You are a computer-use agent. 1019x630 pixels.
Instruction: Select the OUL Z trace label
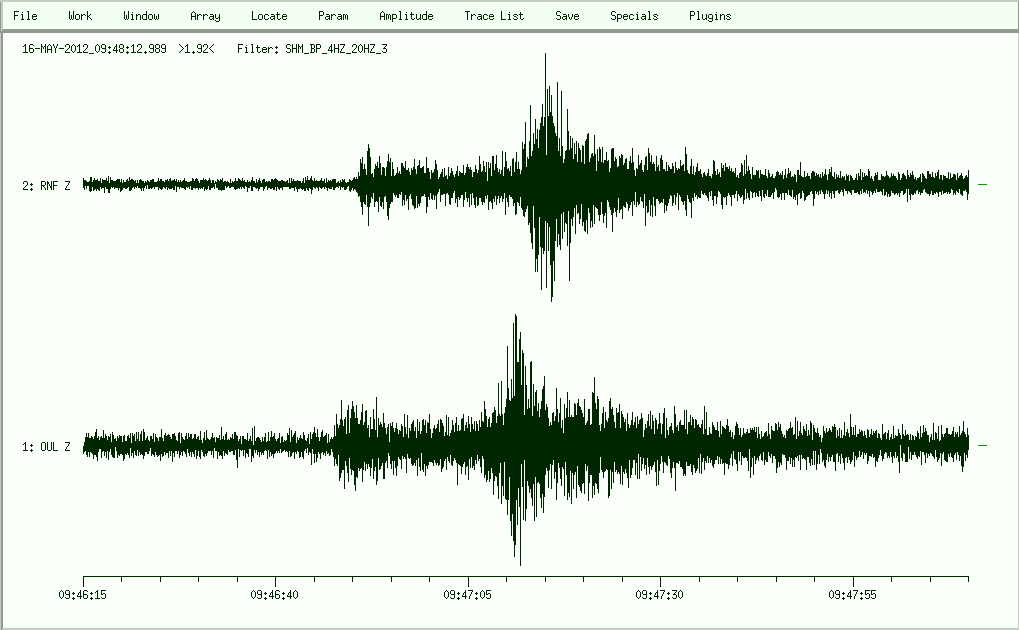(46, 447)
